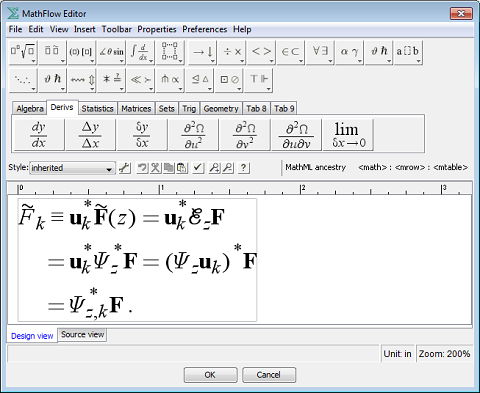Open the matrix layout templates palette

click(x=171, y=52)
